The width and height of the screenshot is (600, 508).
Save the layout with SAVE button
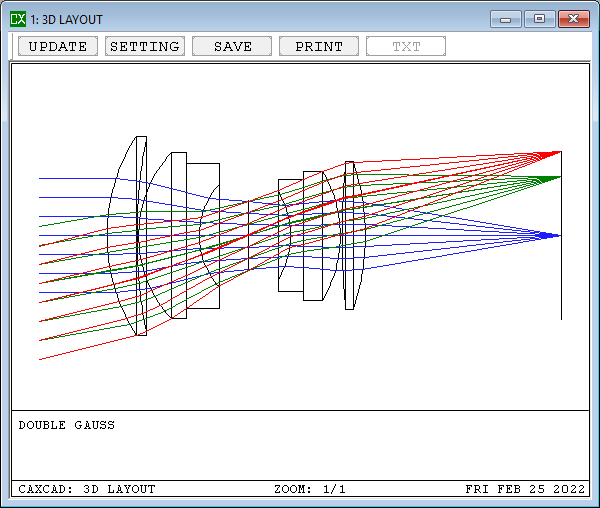click(232, 46)
